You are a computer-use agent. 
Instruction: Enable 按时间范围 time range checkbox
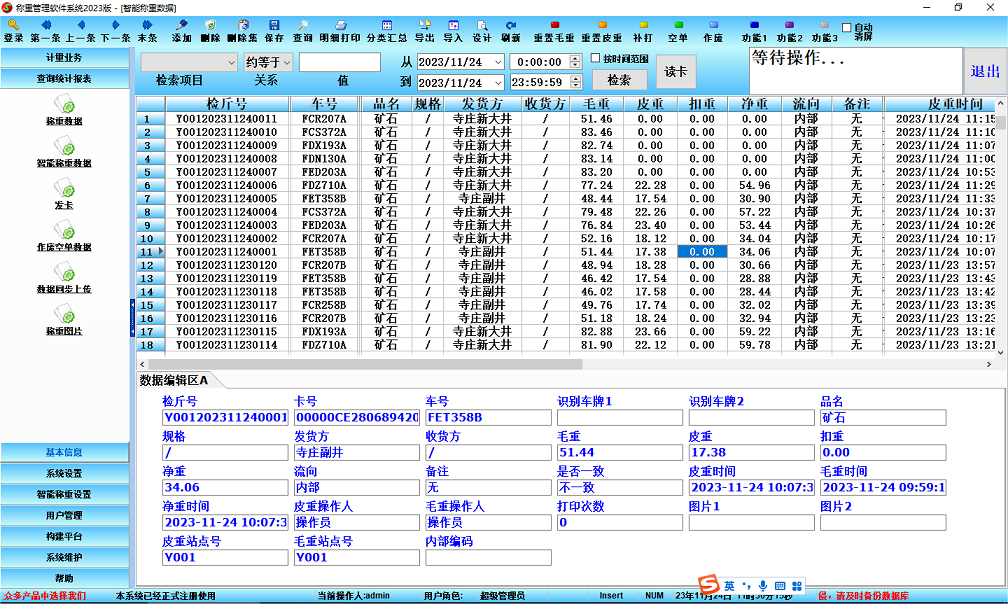[595, 58]
